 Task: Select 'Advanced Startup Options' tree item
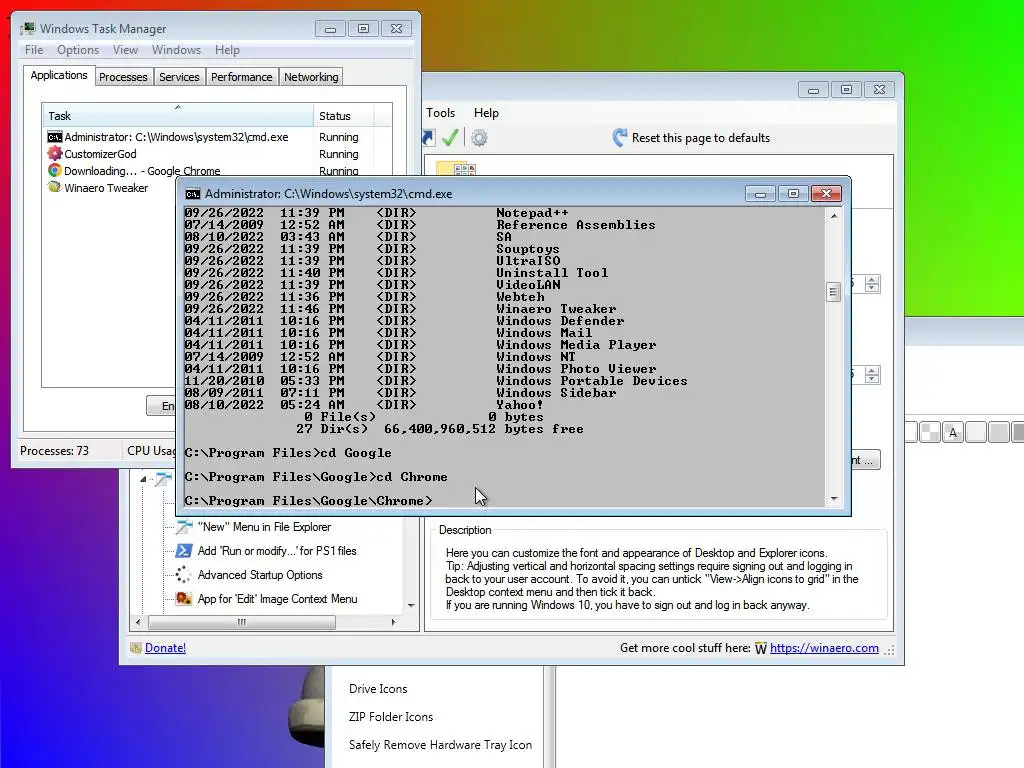[x=260, y=575]
